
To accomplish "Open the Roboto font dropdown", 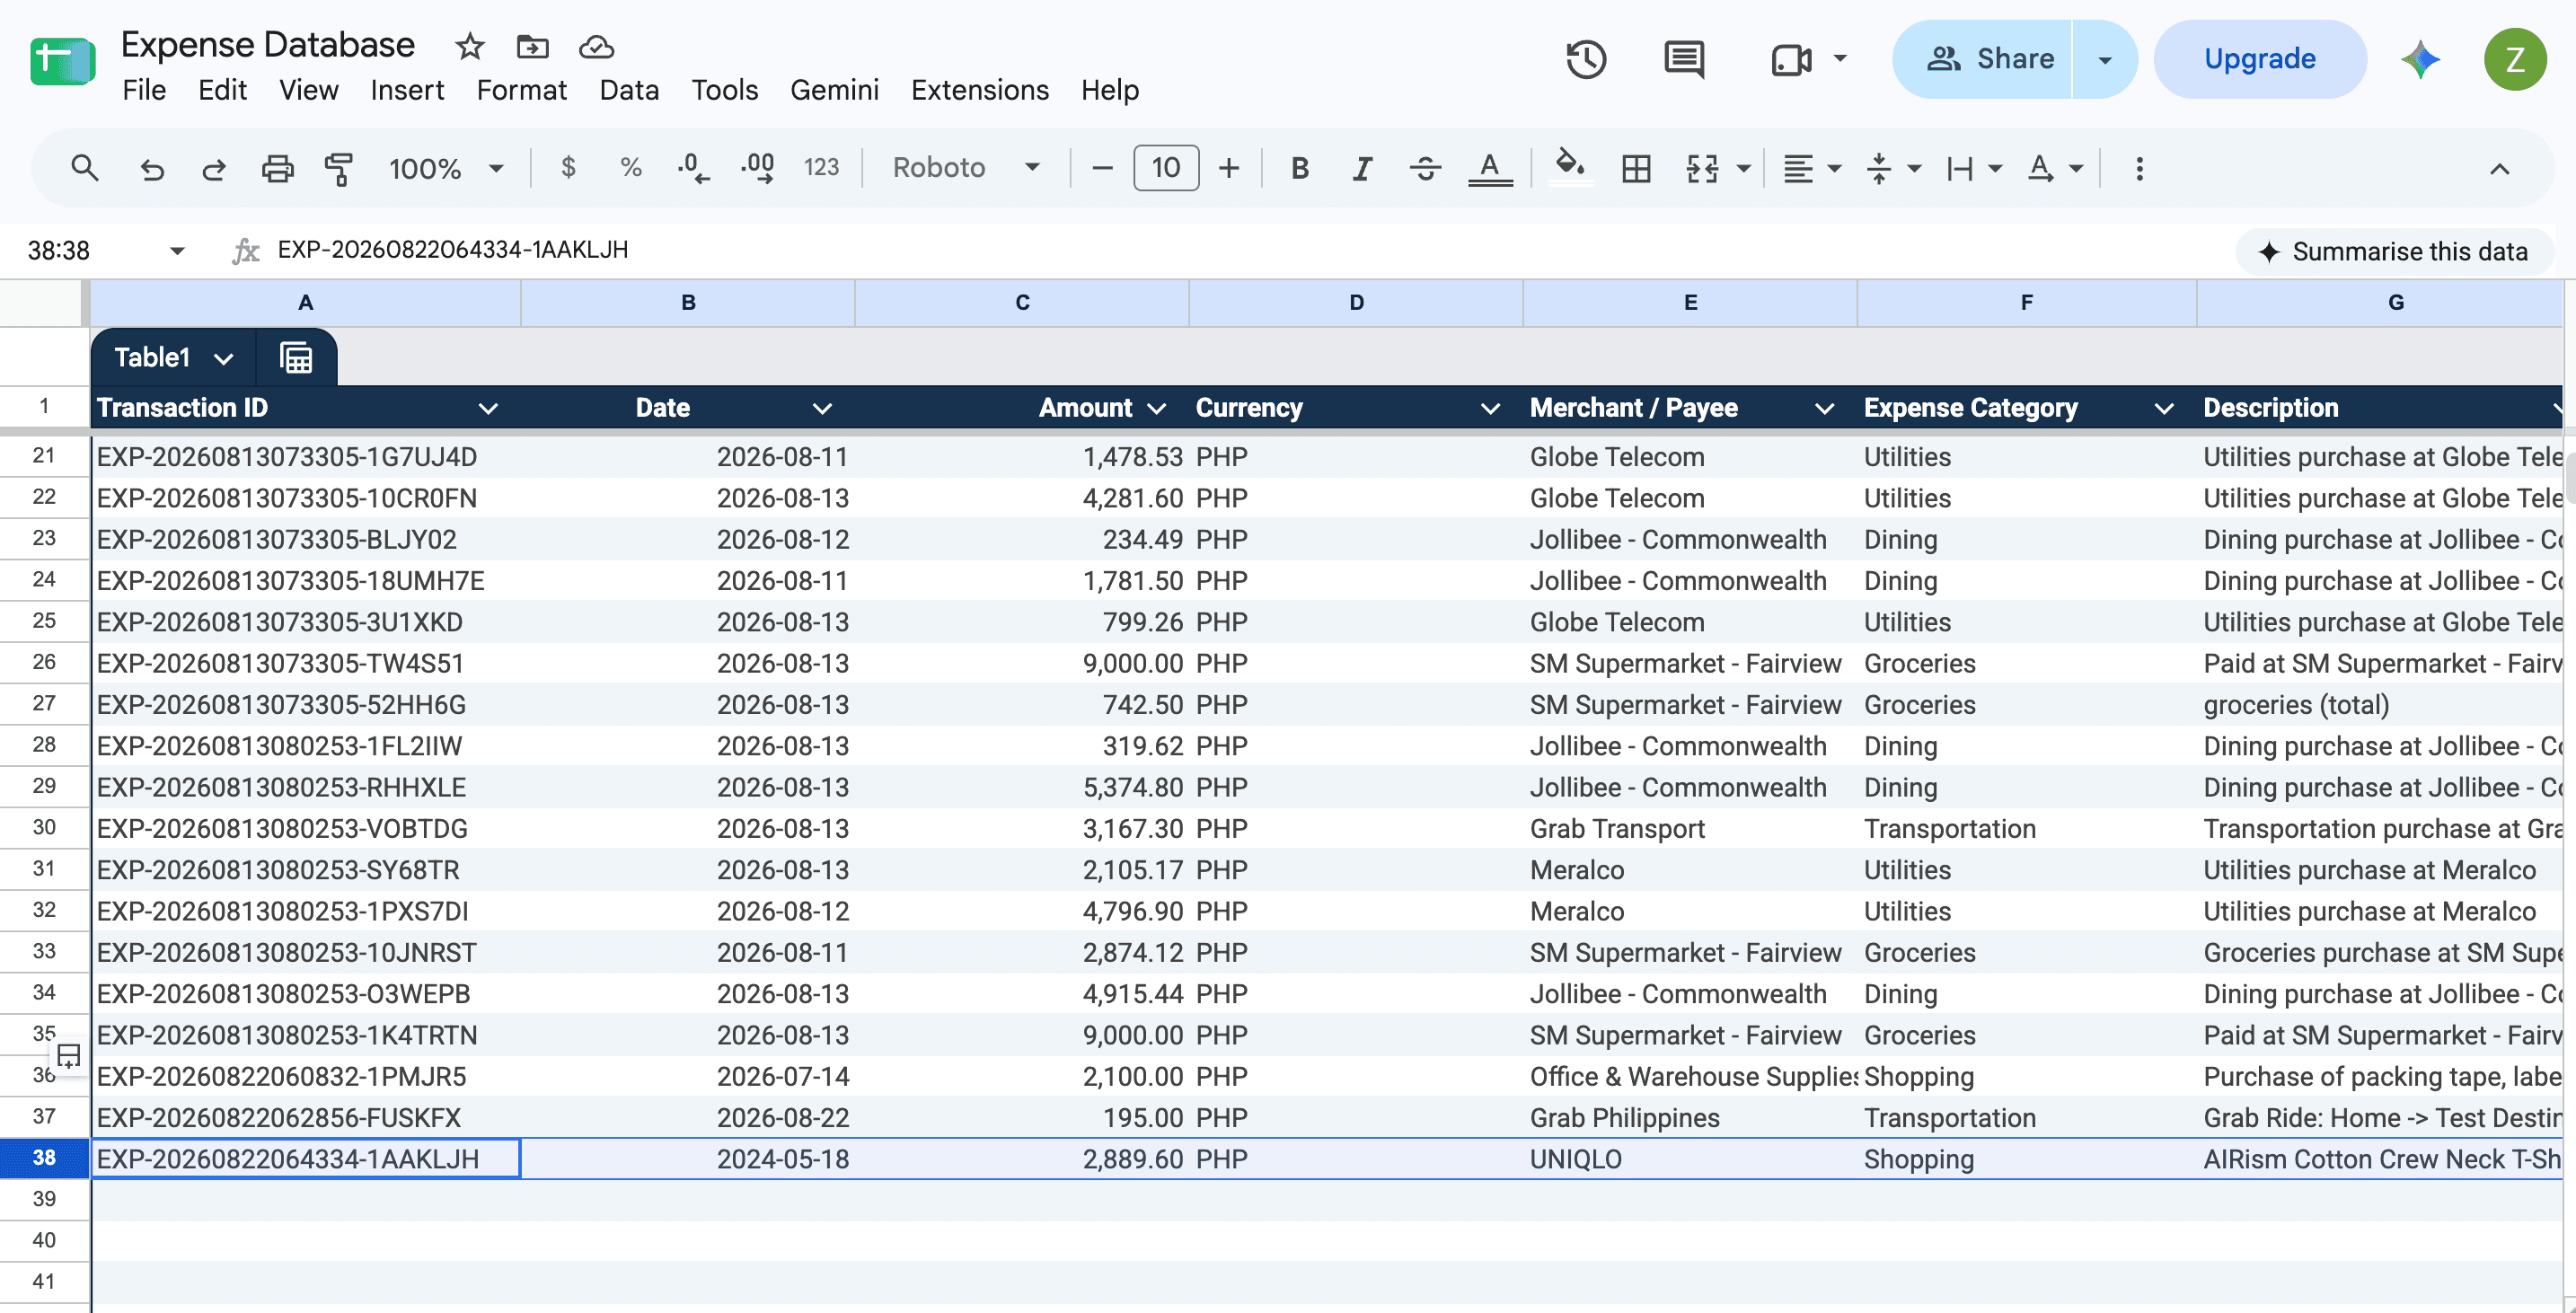I will [x=966, y=168].
